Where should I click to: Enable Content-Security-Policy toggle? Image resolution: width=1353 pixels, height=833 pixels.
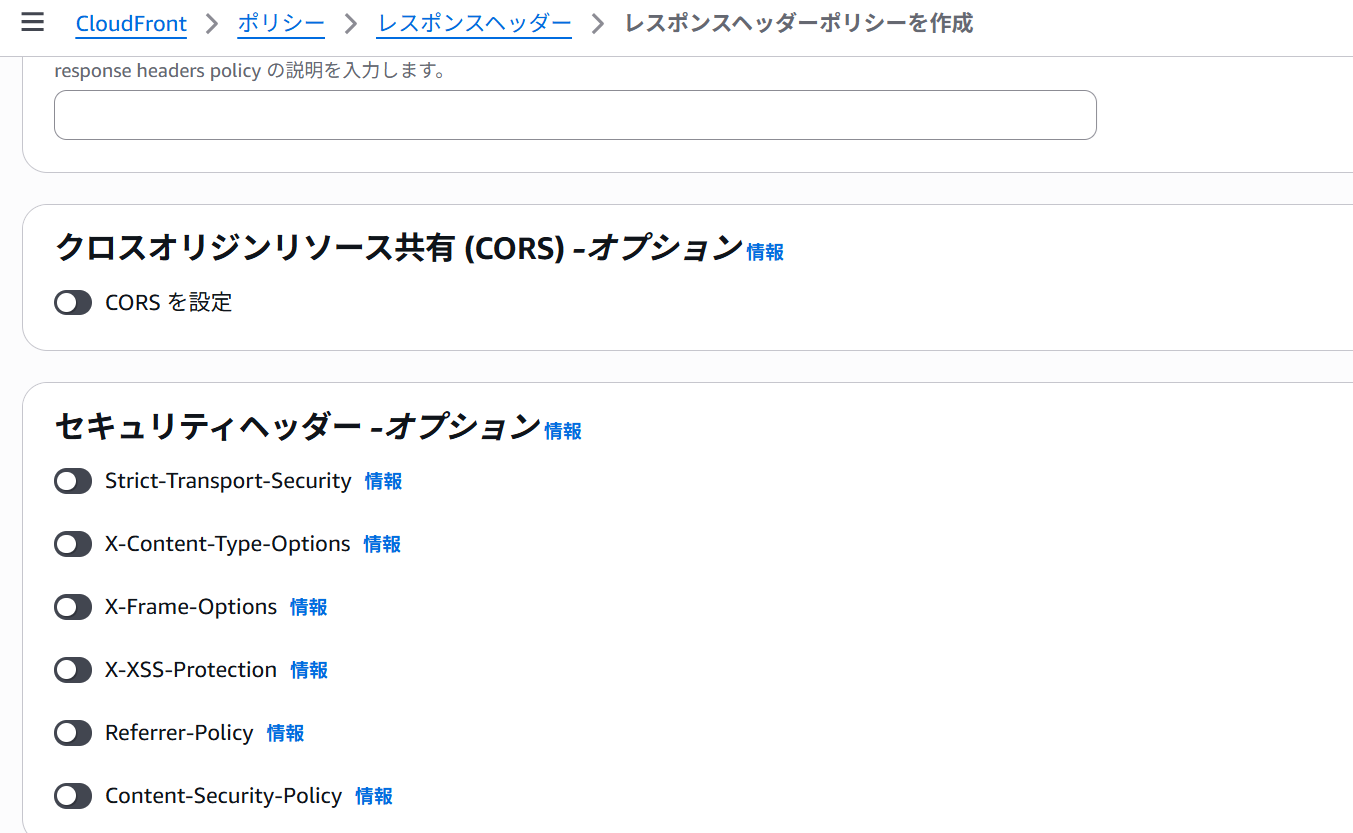(73, 796)
